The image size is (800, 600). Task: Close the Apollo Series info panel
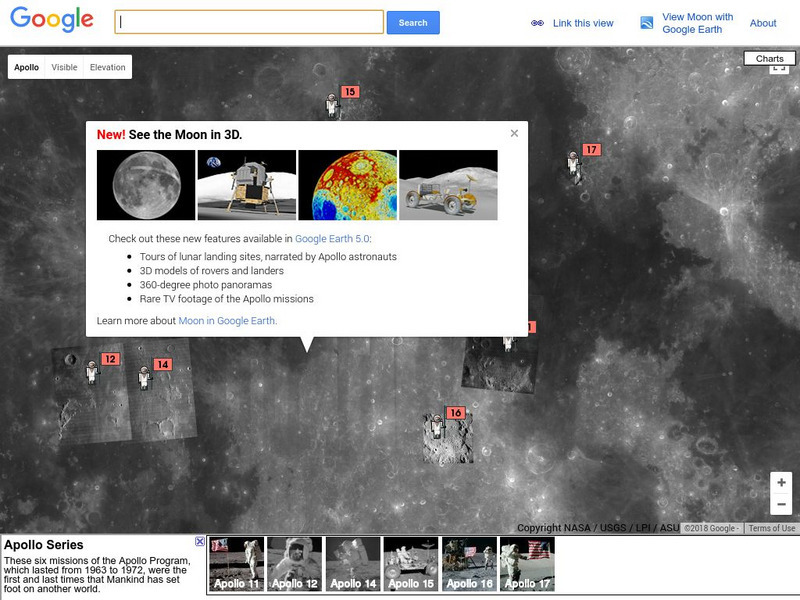(x=200, y=541)
